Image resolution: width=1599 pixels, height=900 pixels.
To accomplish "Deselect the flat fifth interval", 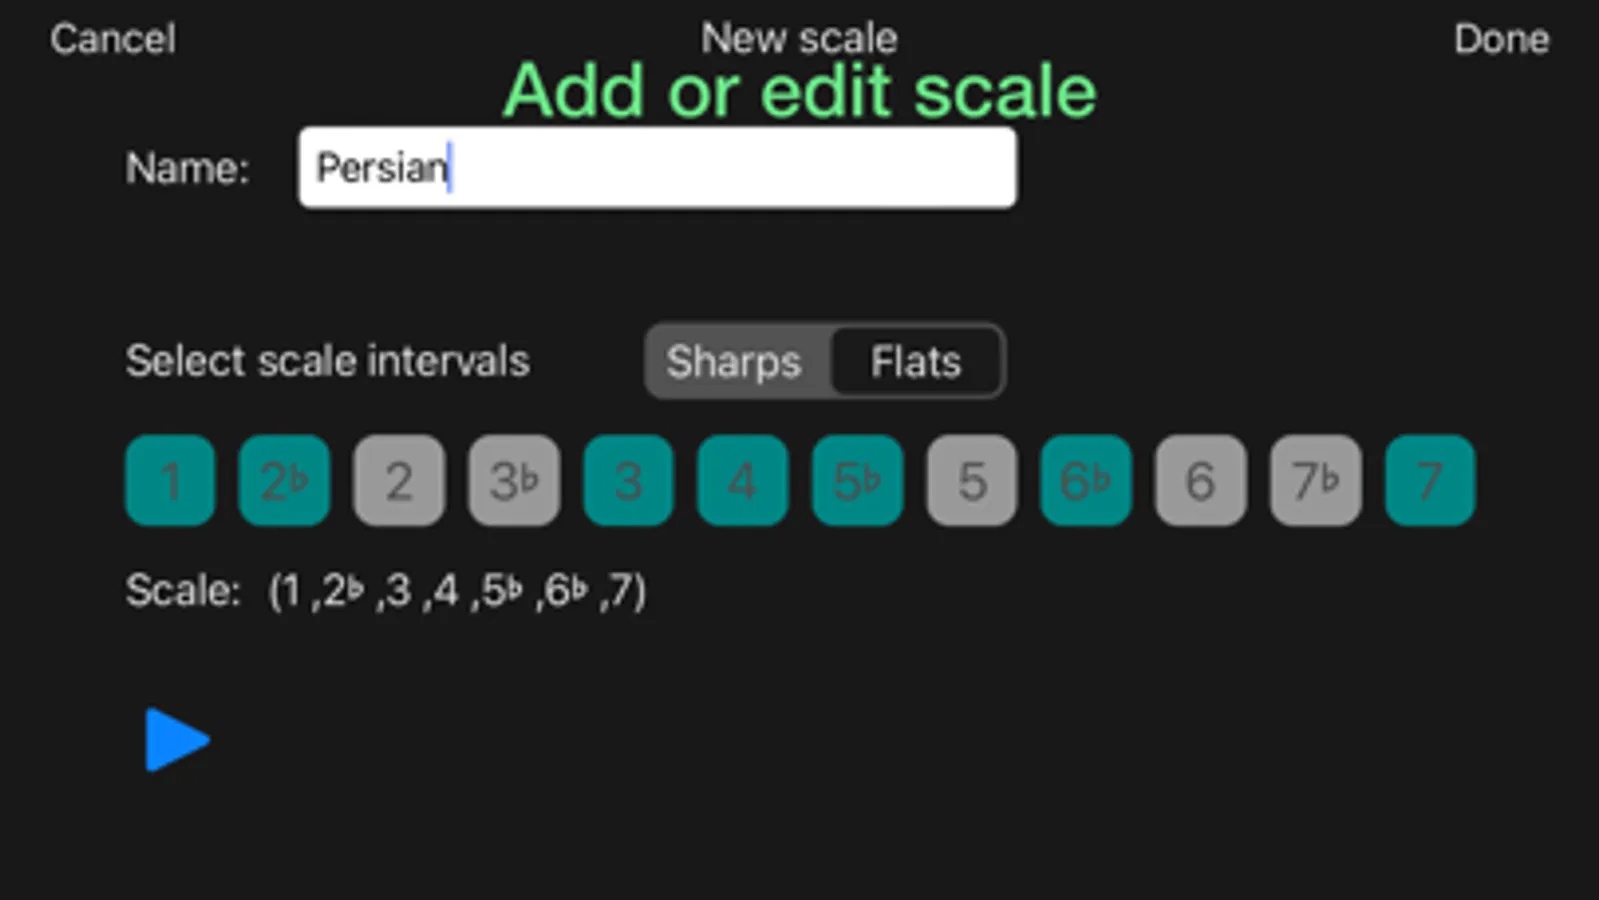I will 857,480.
